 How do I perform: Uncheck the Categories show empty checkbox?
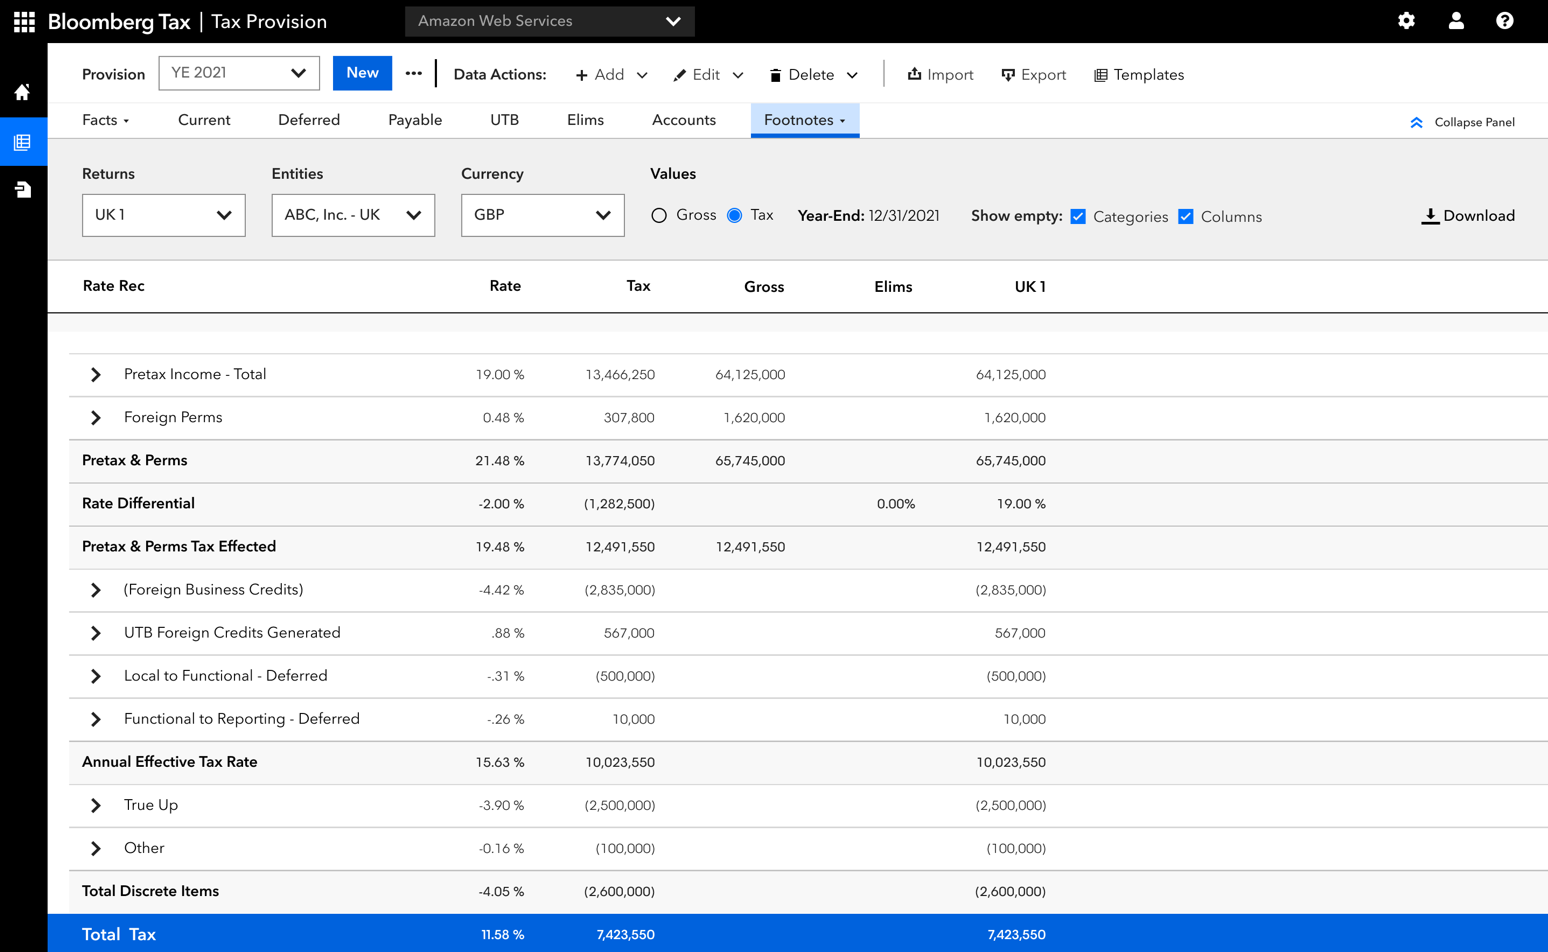tap(1078, 216)
